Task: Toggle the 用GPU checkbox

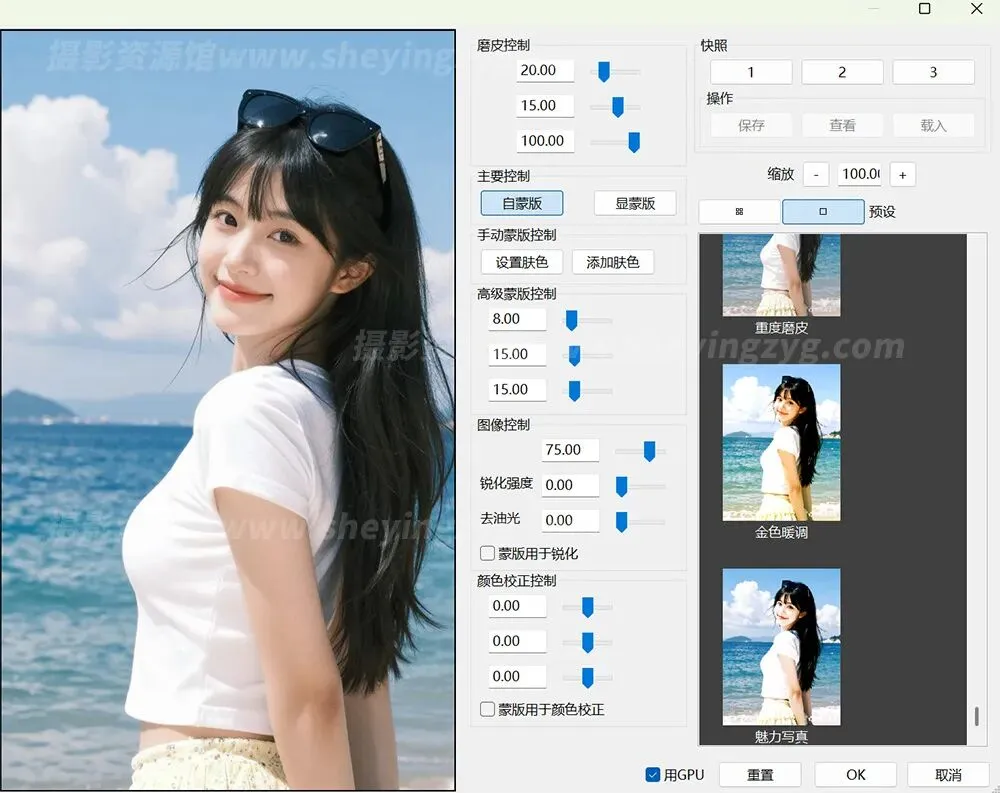Action: [x=652, y=774]
